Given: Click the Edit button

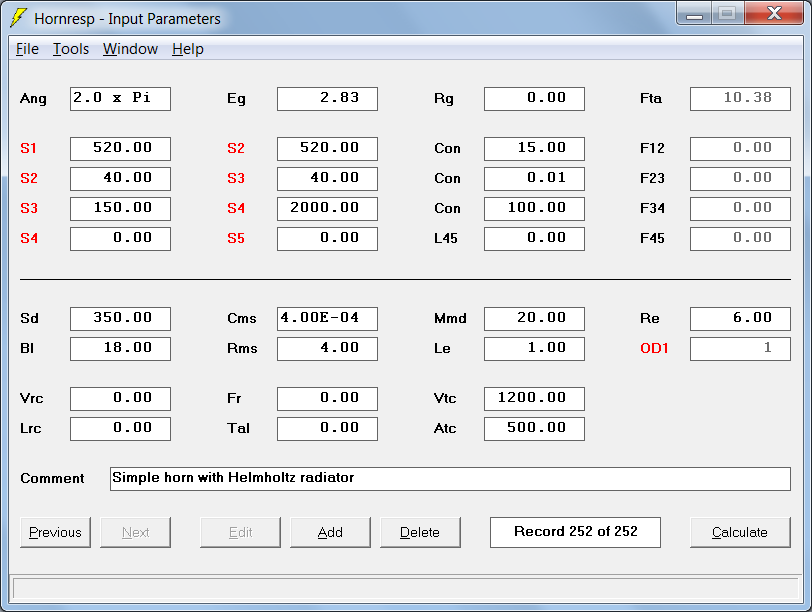Looking at the screenshot, I should click(240, 532).
